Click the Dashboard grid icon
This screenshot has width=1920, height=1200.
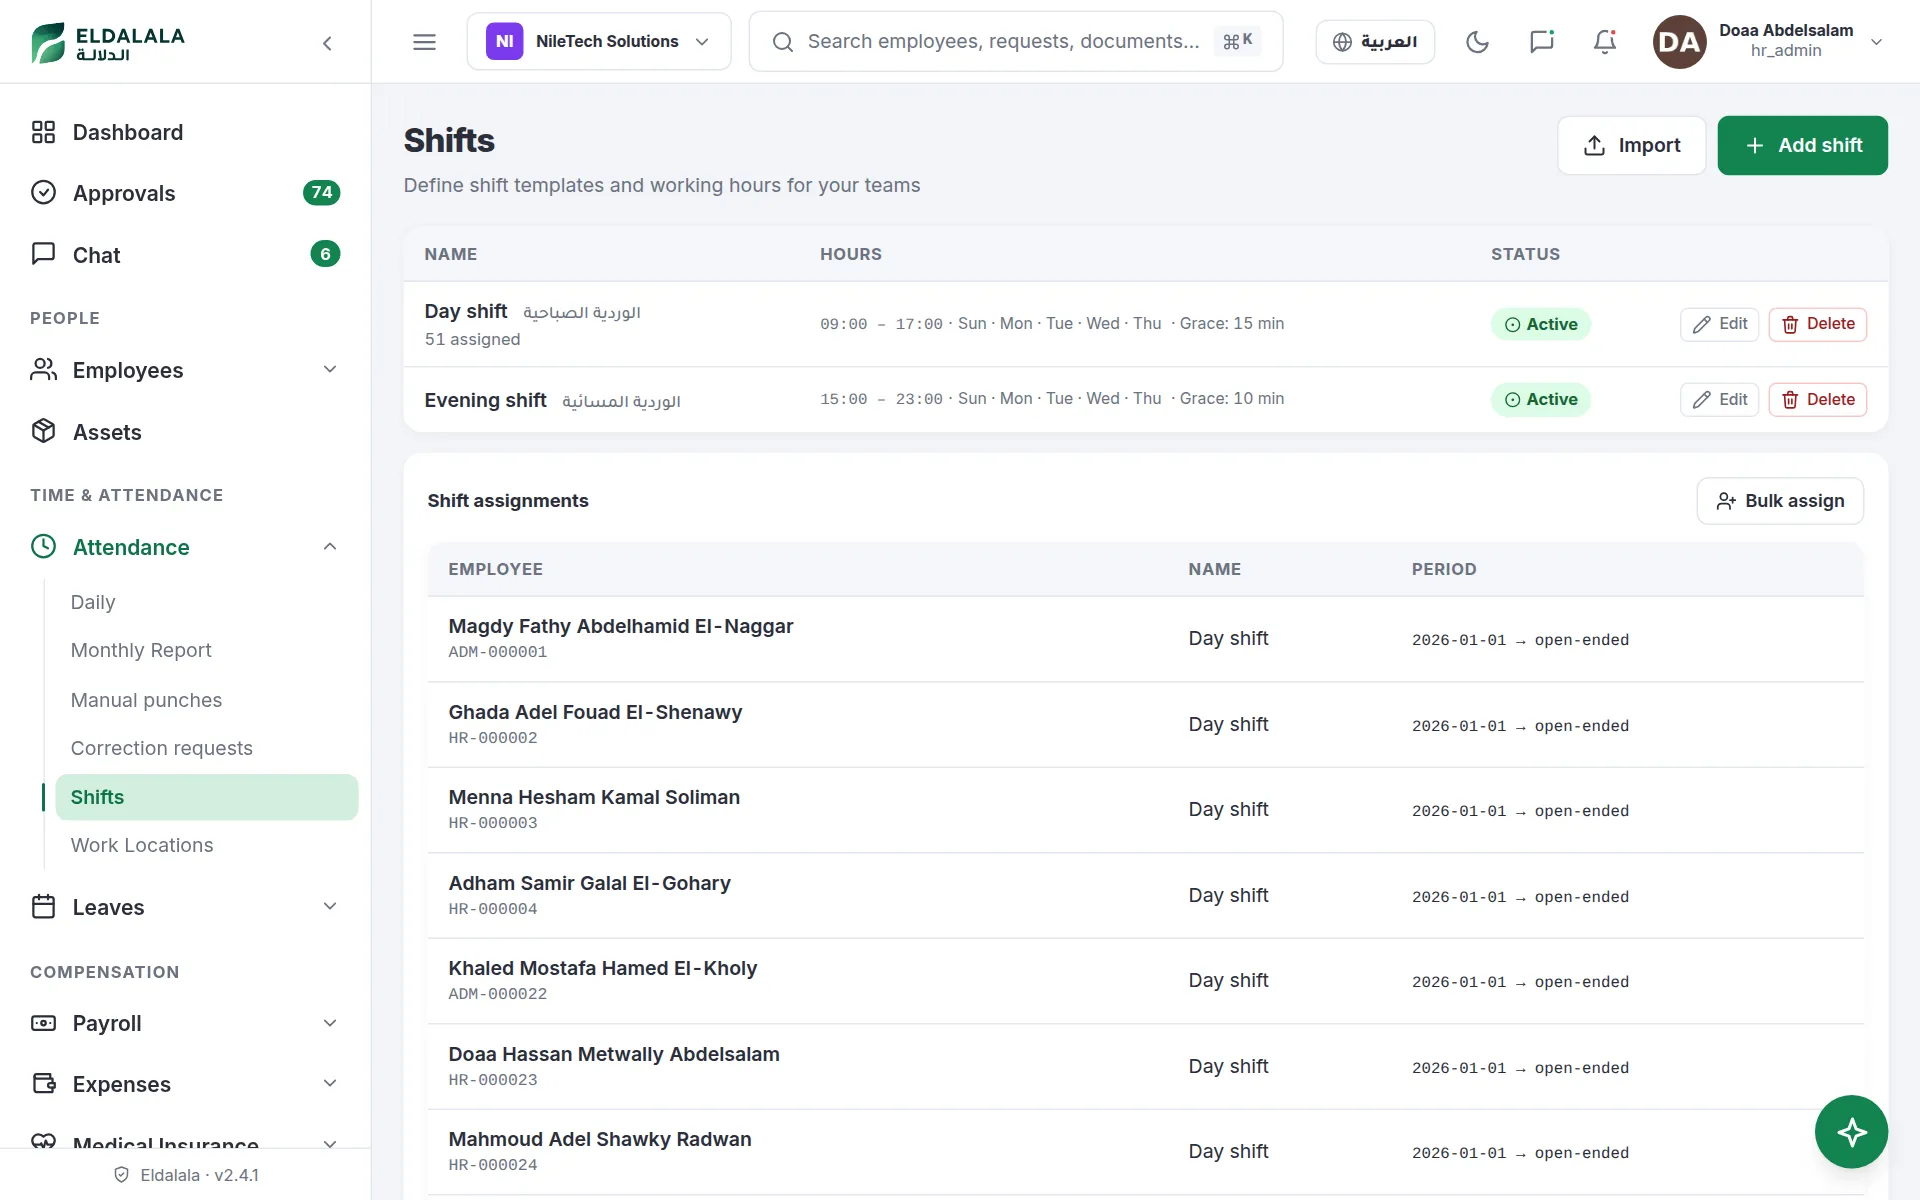pyautogui.click(x=43, y=132)
